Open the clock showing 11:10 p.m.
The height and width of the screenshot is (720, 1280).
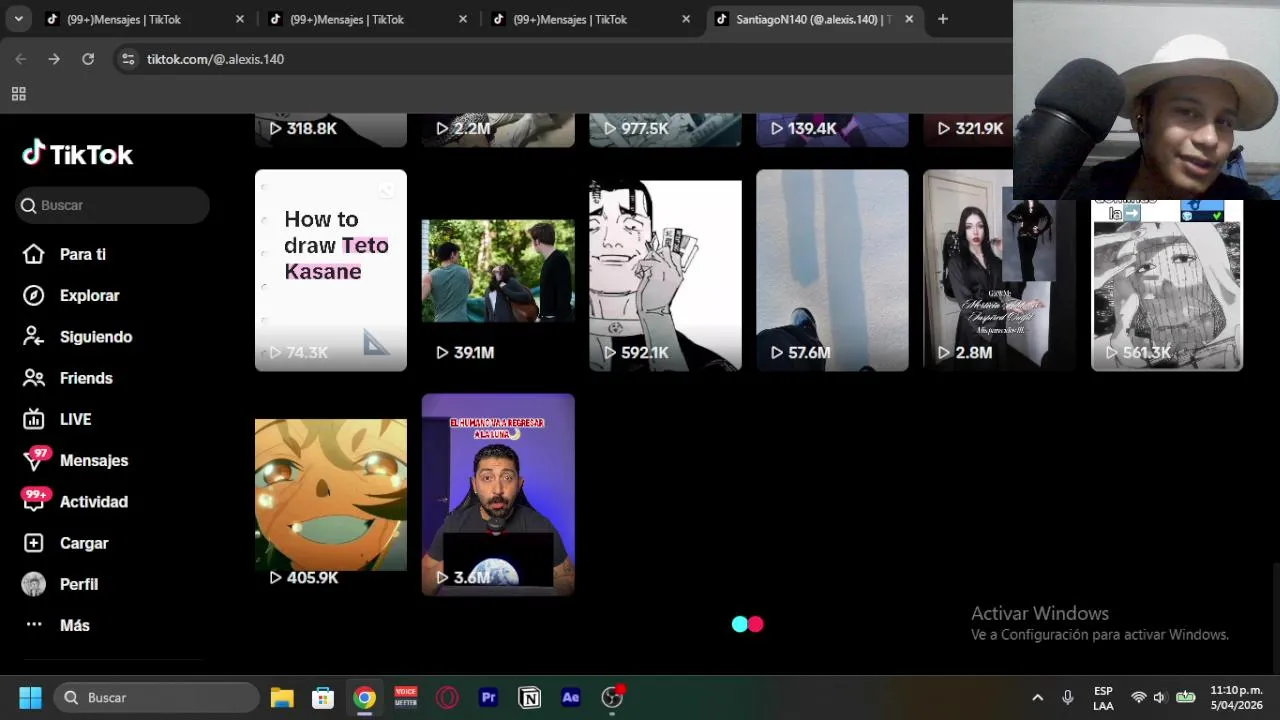tap(1237, 697)
